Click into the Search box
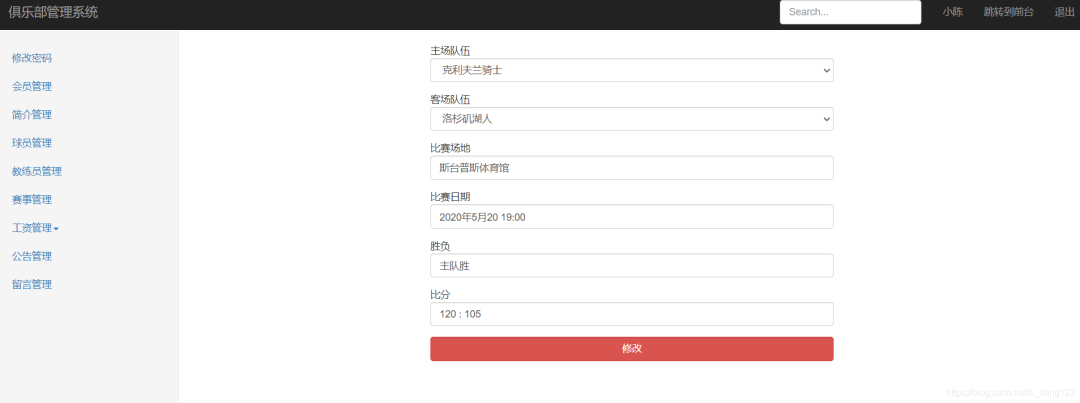Screen dimensions: 1080x403 click(x=850, y=12)
